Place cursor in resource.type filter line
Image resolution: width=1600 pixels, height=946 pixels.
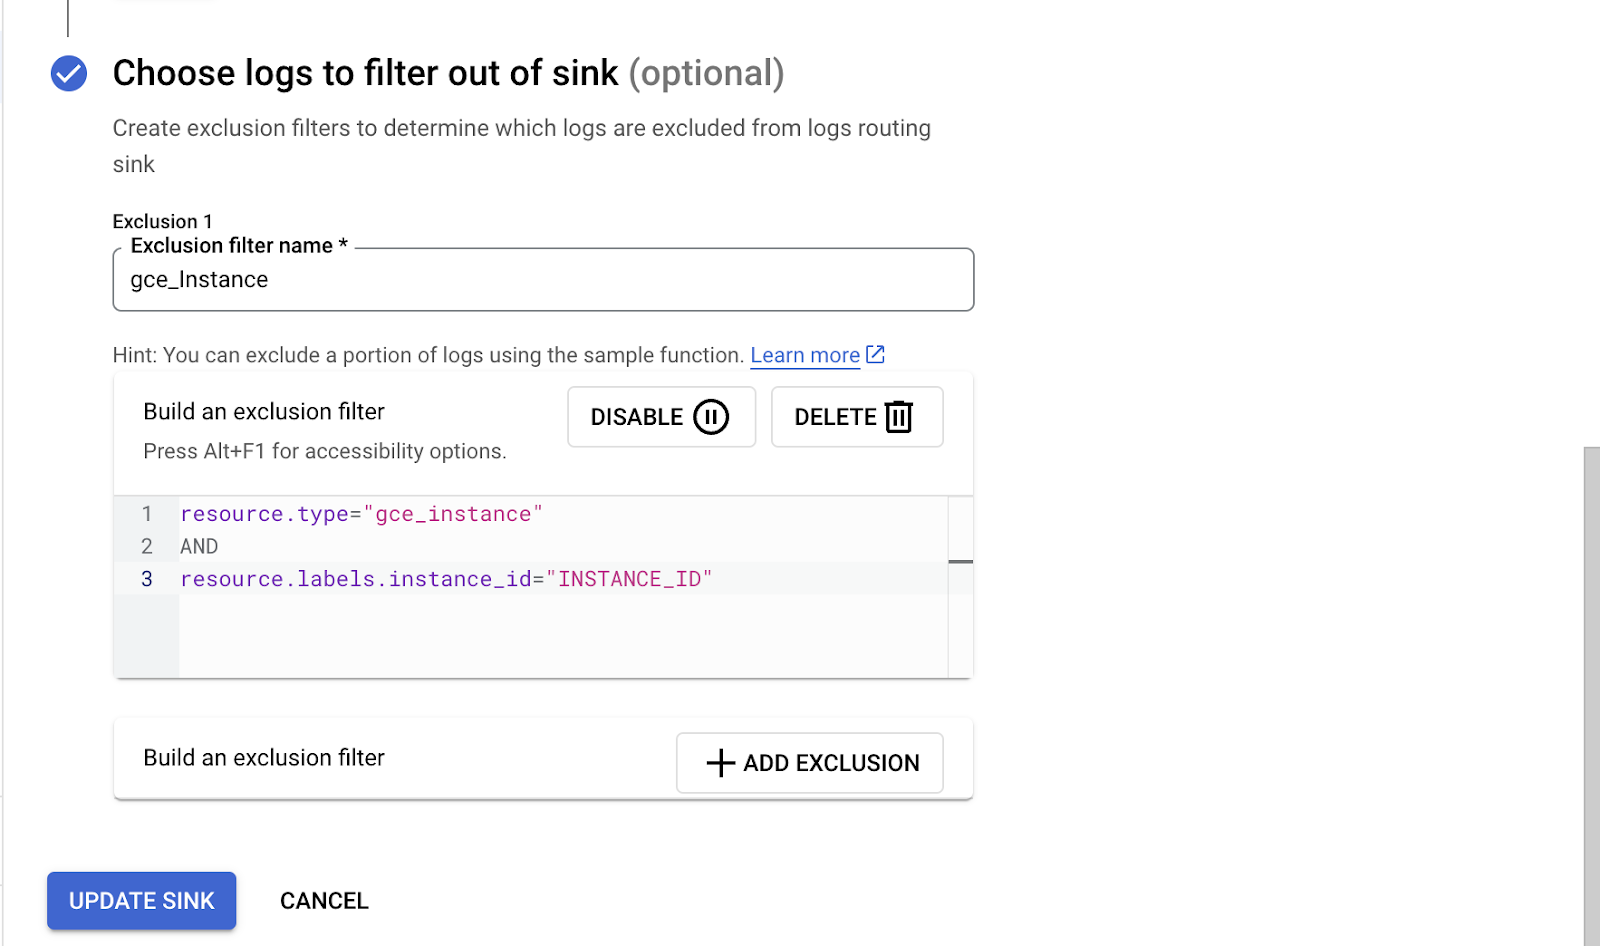tap(360, 514)
